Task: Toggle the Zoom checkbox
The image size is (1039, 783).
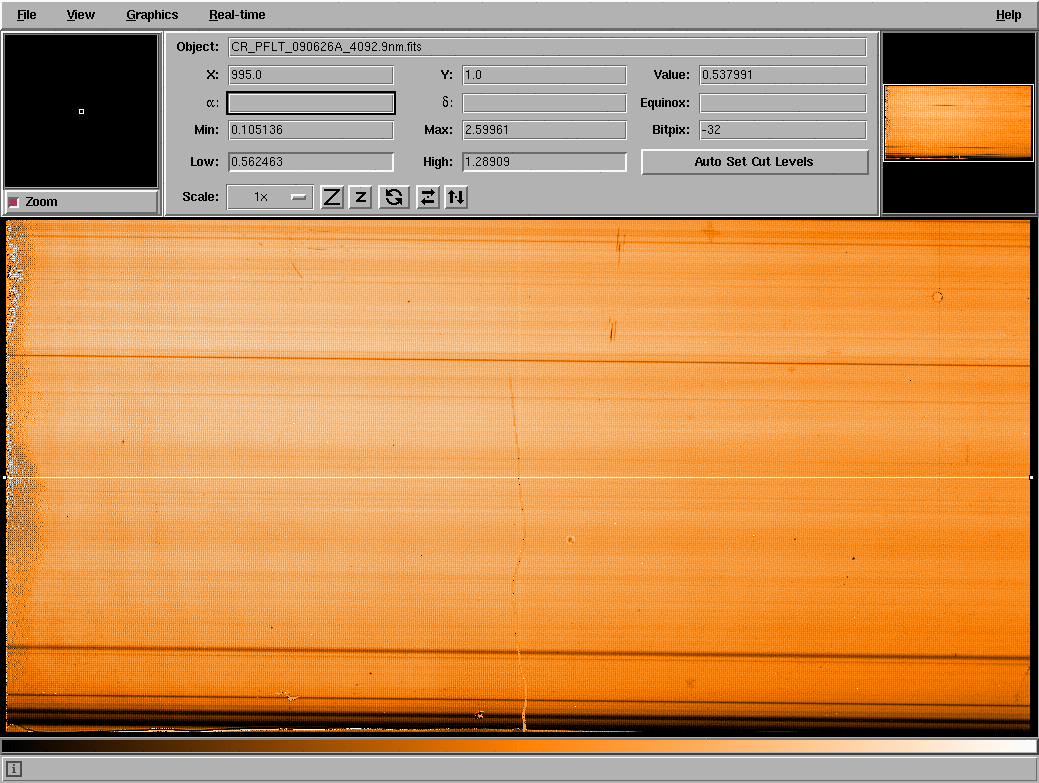Action: click(14, 202)
